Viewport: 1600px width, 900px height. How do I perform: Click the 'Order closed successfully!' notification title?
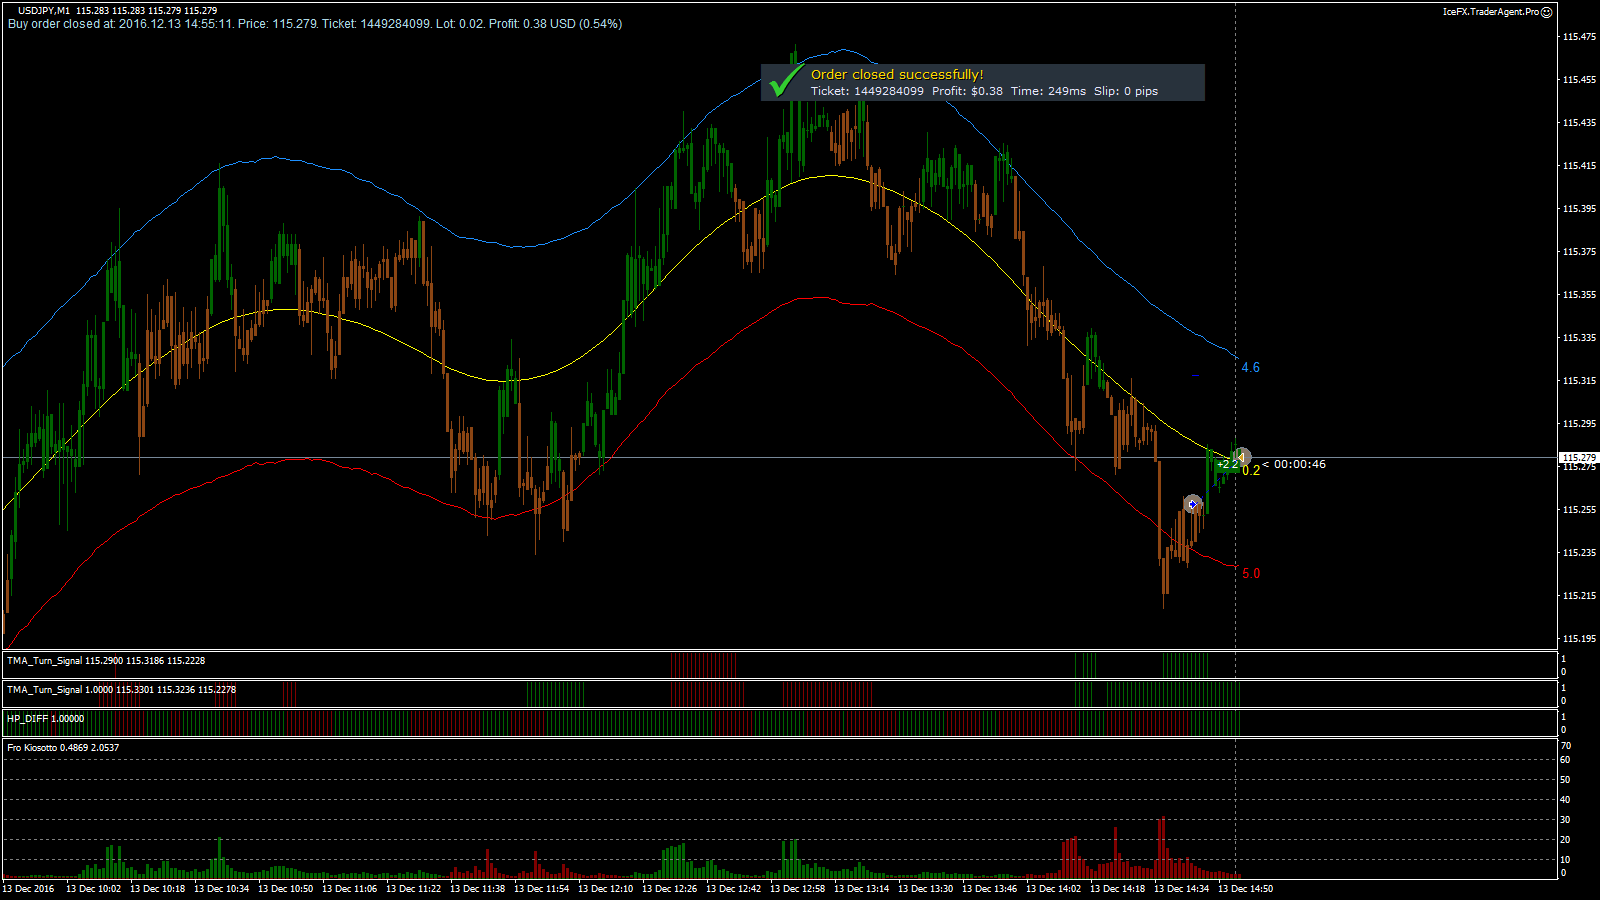coord(897,74)
